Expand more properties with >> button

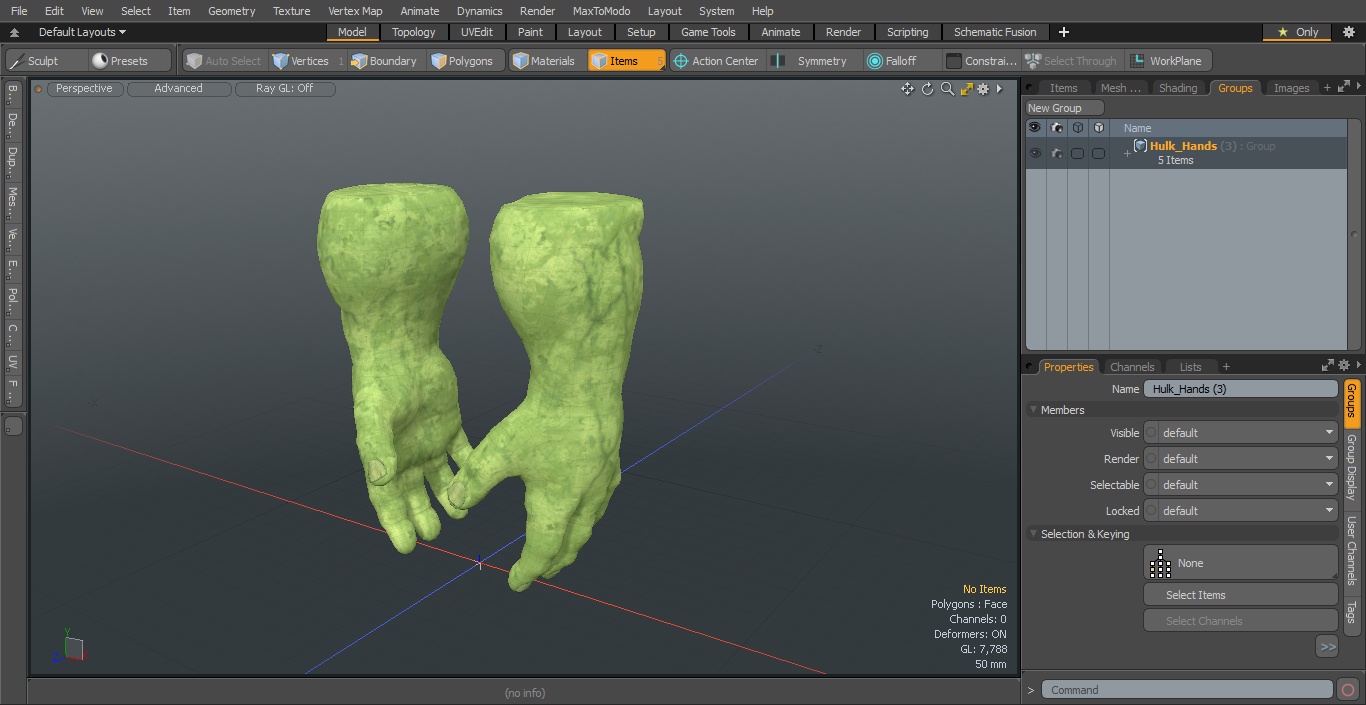tap(1327, 647)
